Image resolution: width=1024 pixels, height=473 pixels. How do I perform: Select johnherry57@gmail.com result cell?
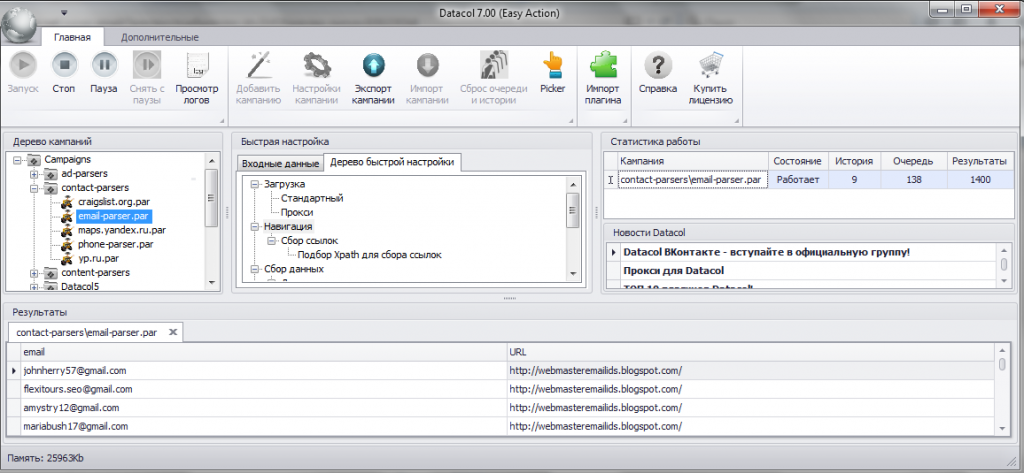tap(263, 370)
